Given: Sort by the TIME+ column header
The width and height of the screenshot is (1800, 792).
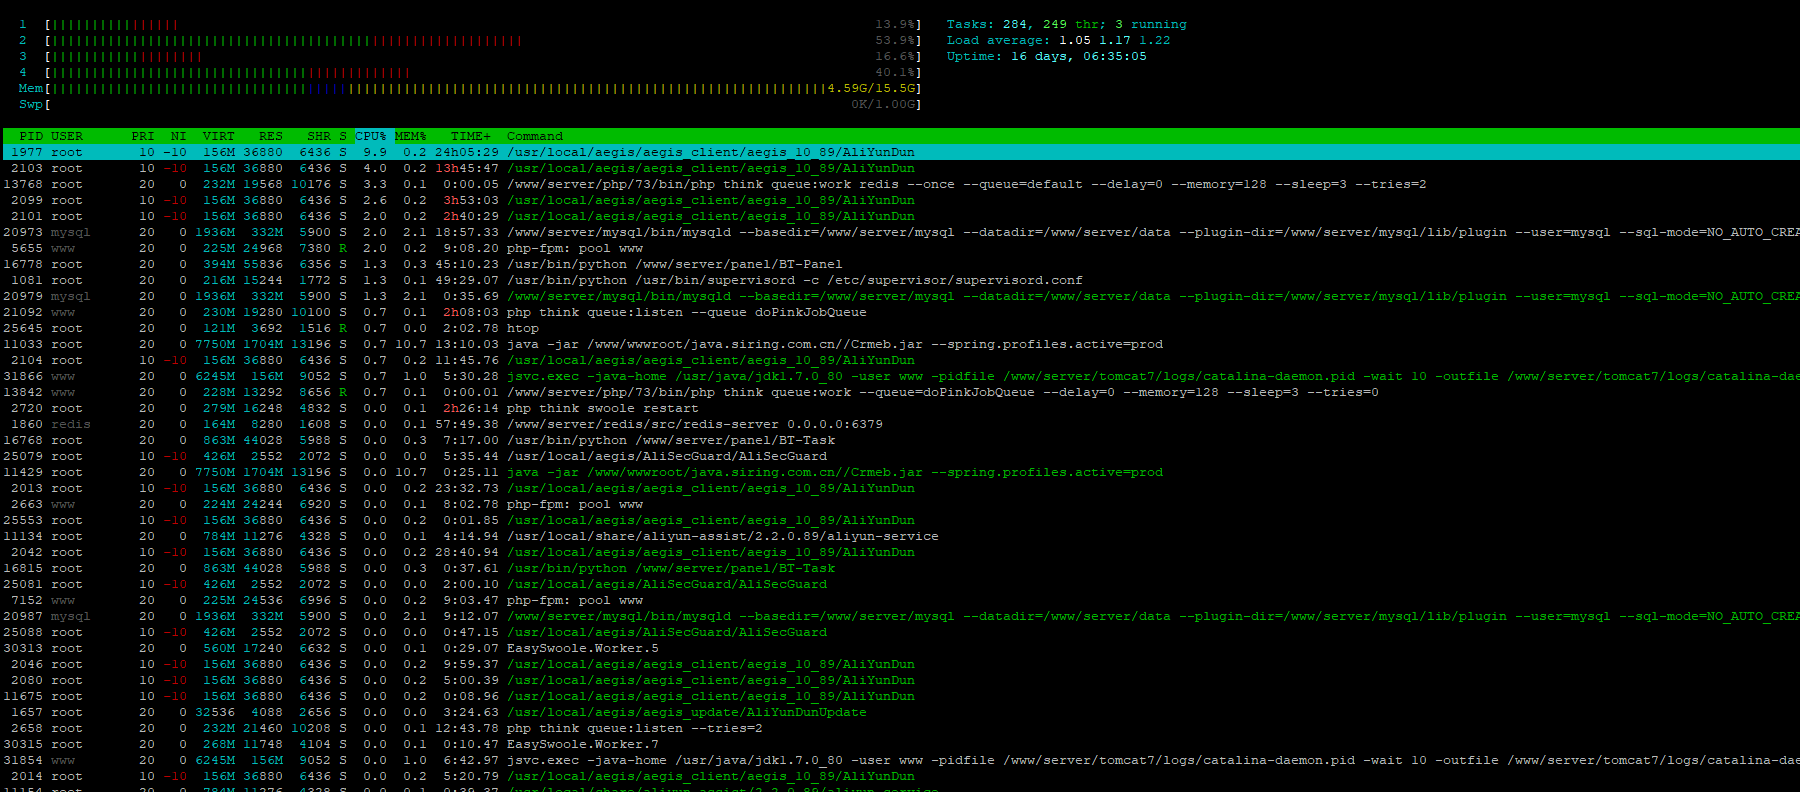Looking at the screenshot, I should [471, 136].
